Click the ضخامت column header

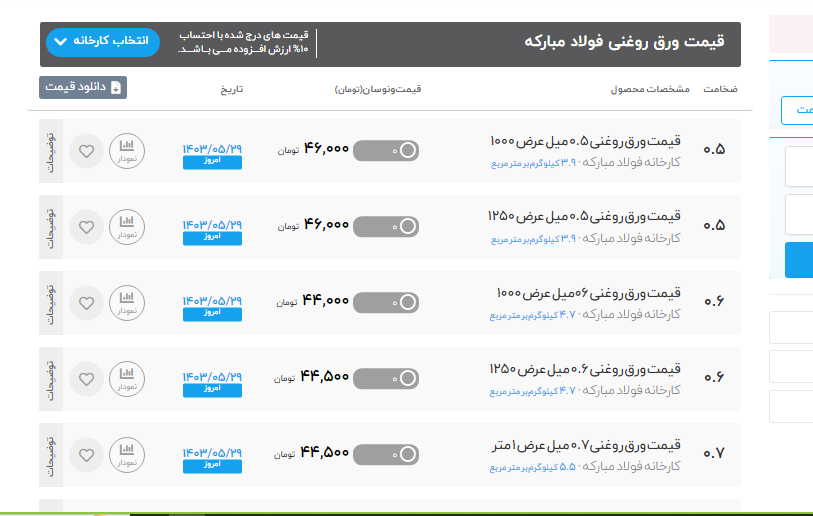point(720,89)
